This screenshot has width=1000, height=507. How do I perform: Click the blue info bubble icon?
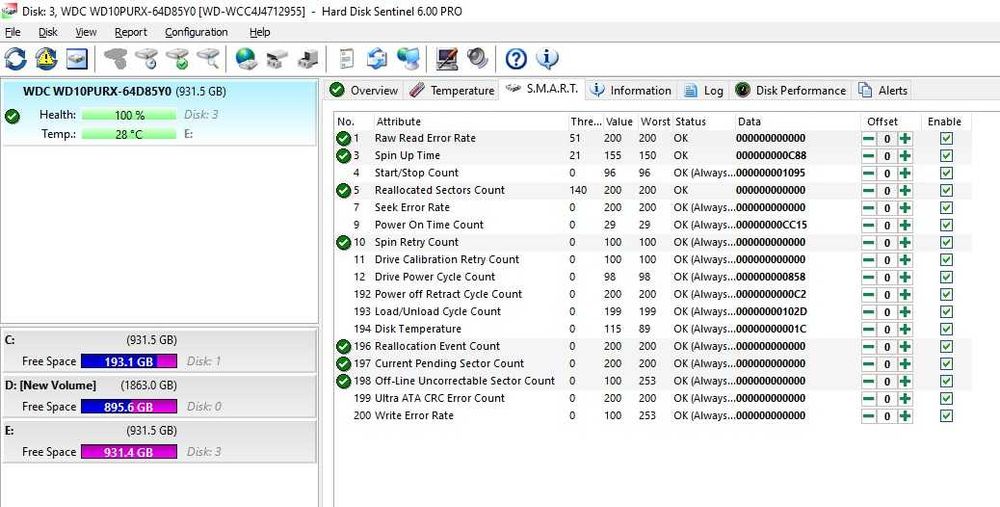547,59
